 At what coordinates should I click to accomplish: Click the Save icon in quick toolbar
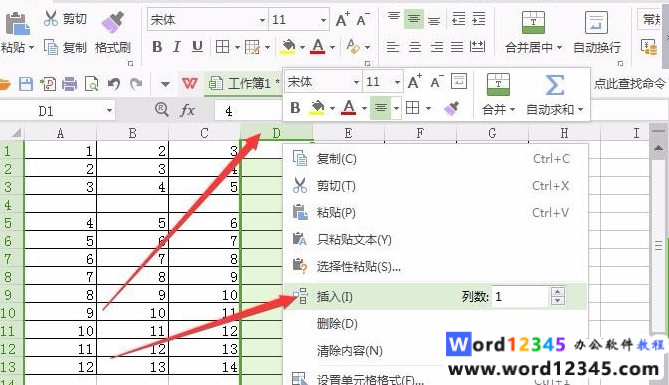click(x=26, y=84)
